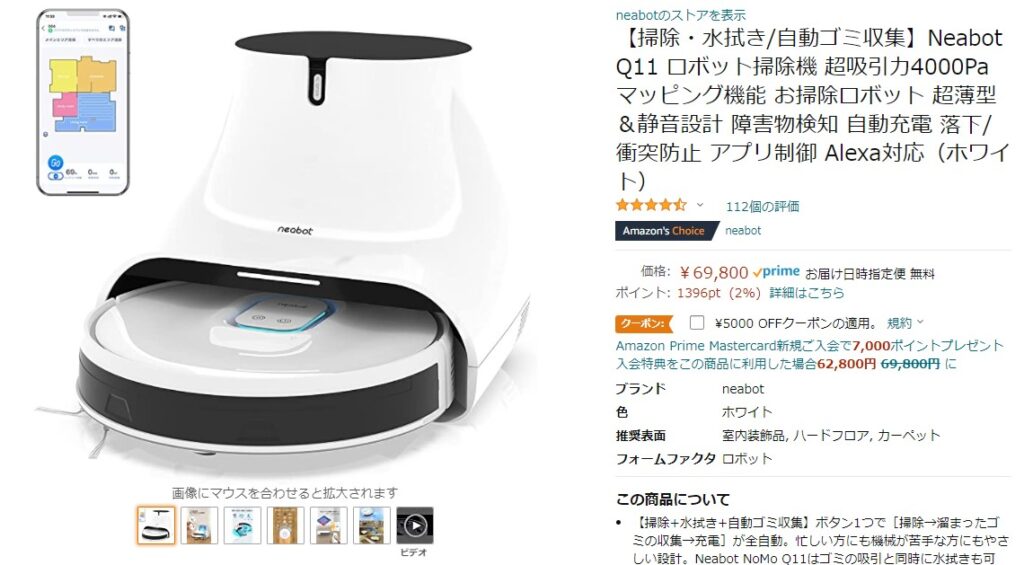Expand the coupon 規約 terms chevron
The image size is (1024, 565).
point(921,322)
